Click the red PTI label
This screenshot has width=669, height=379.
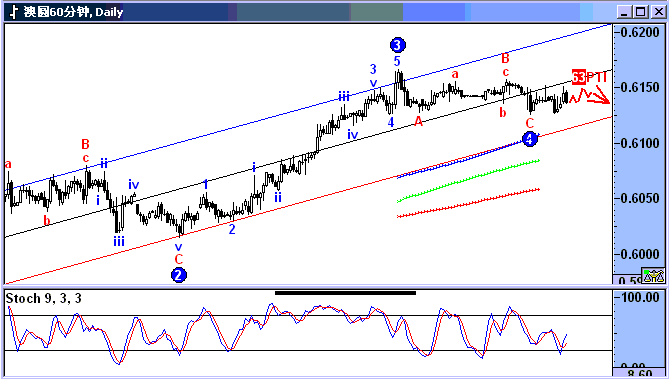[596, 78]
